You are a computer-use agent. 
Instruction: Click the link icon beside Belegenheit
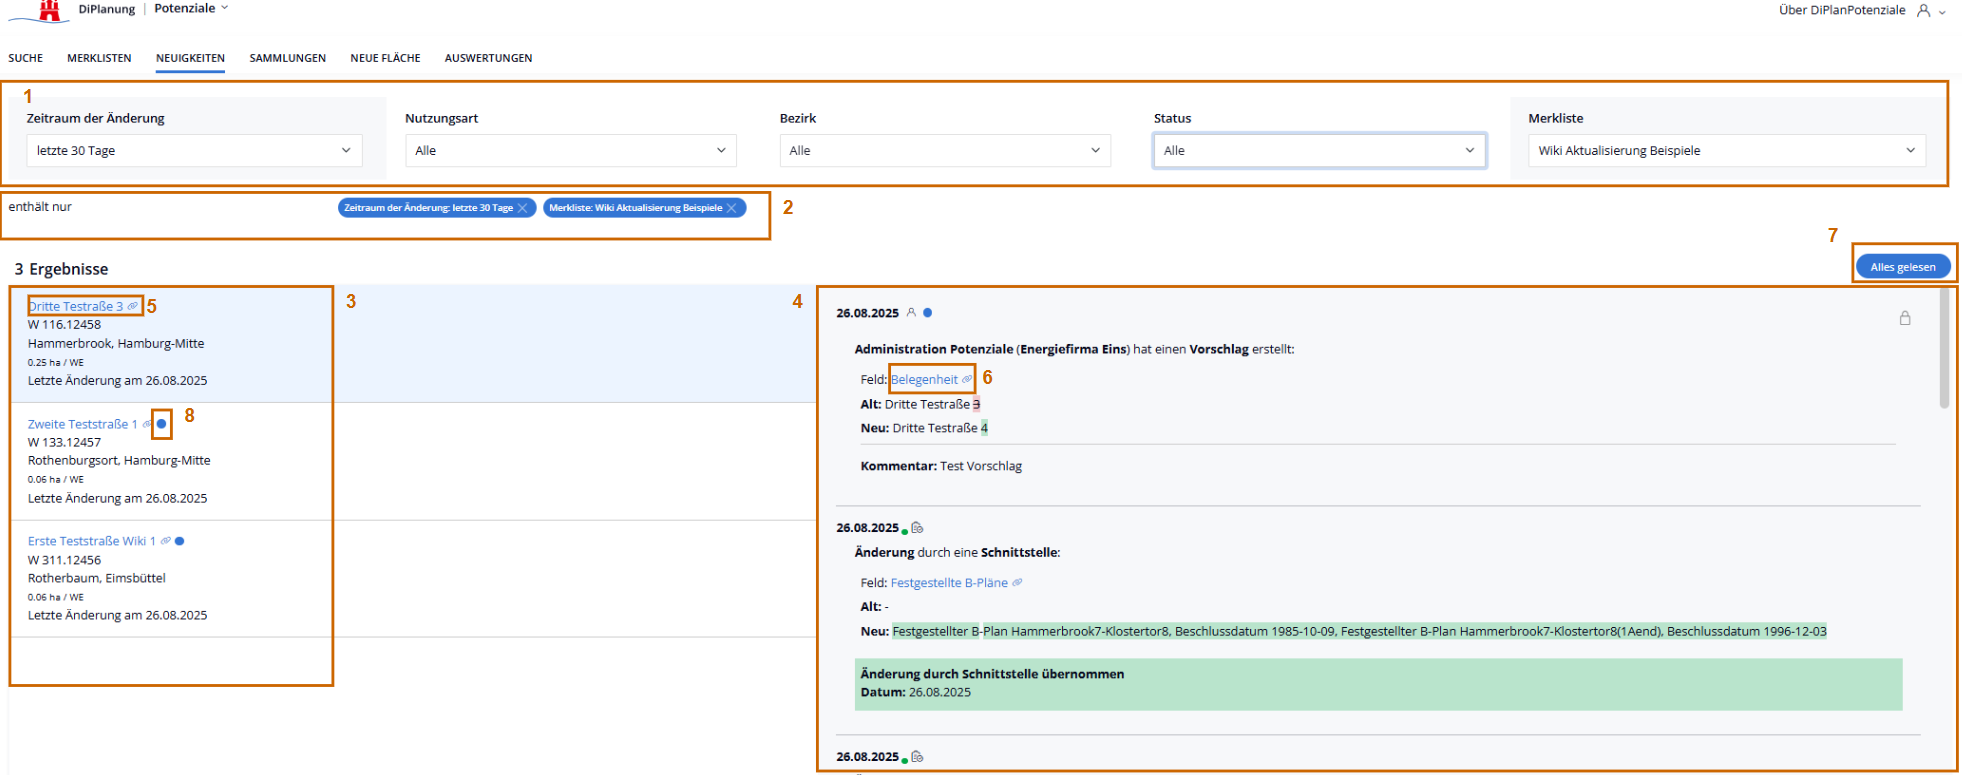pyautogui.click(x=967, y=380)
